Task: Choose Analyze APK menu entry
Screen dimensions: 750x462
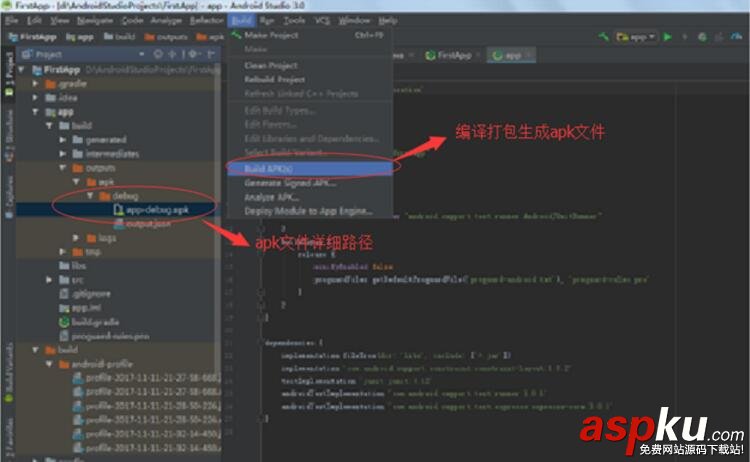Action: pos(310,197)
